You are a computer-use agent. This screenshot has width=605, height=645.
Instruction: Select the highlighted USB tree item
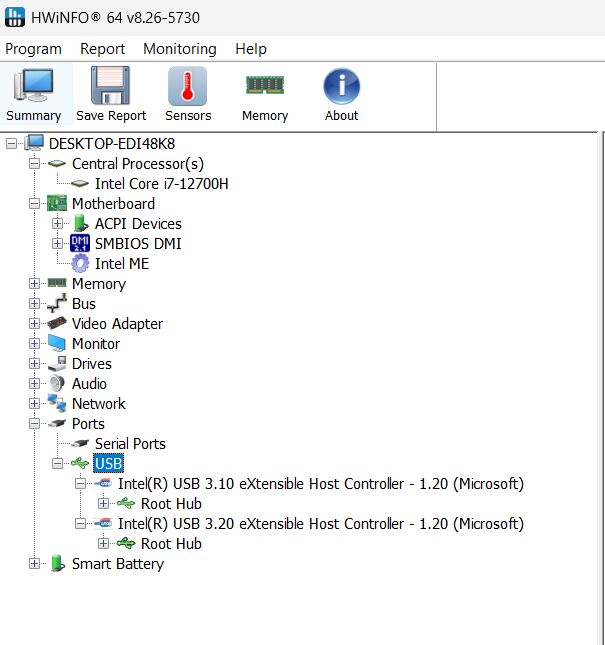[x=109, y=464]
